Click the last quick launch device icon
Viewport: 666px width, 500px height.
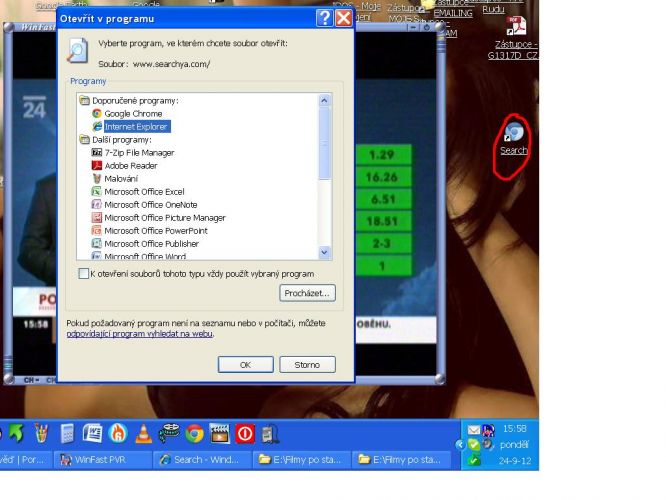tap(270, 434)
